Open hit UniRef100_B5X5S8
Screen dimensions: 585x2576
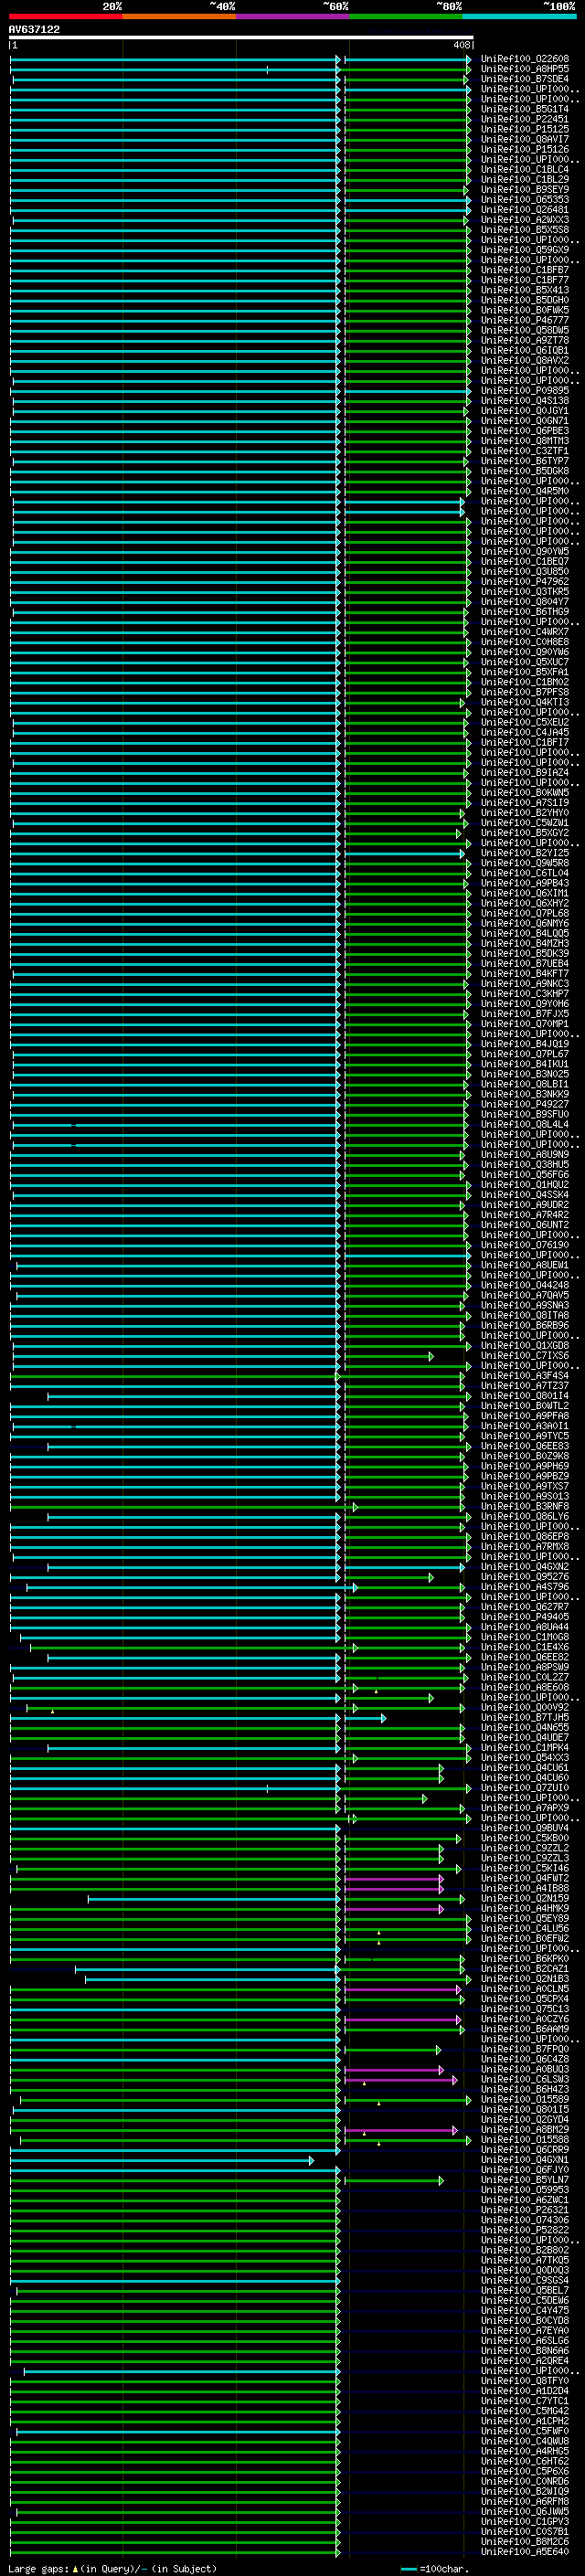pos(525,230)
